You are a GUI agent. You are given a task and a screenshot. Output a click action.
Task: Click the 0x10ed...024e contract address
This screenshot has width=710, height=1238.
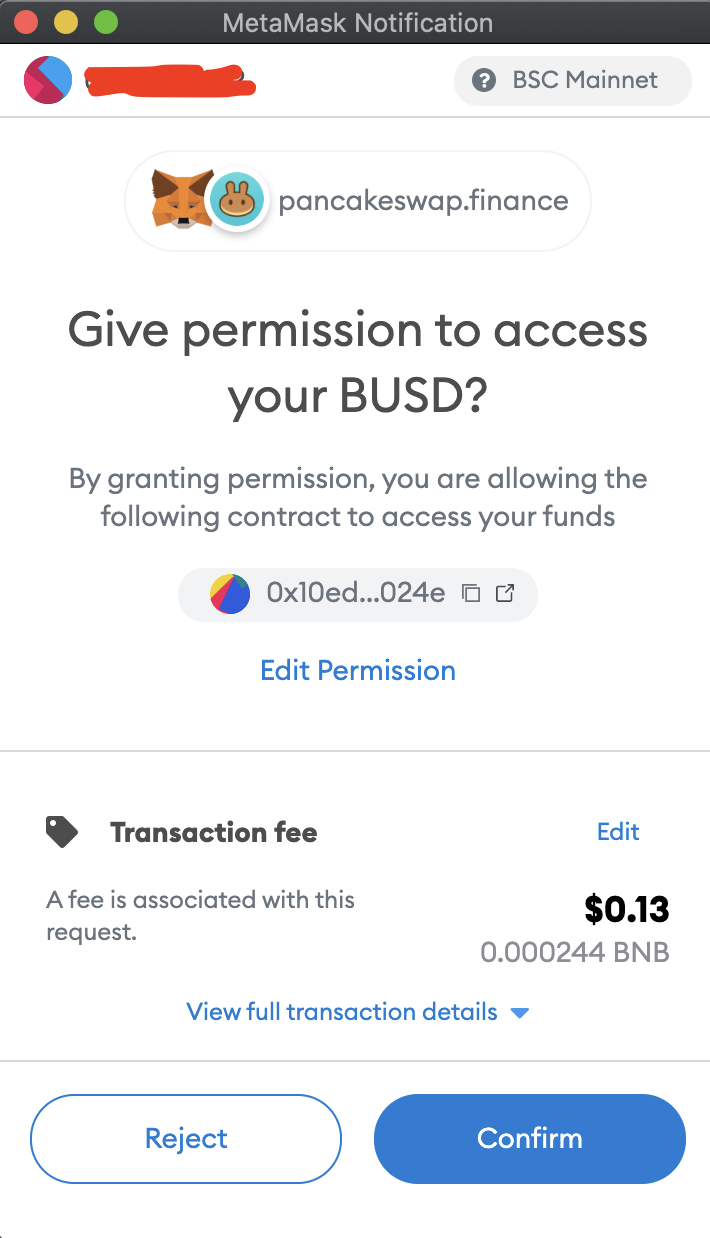click(x=355, y=594)
